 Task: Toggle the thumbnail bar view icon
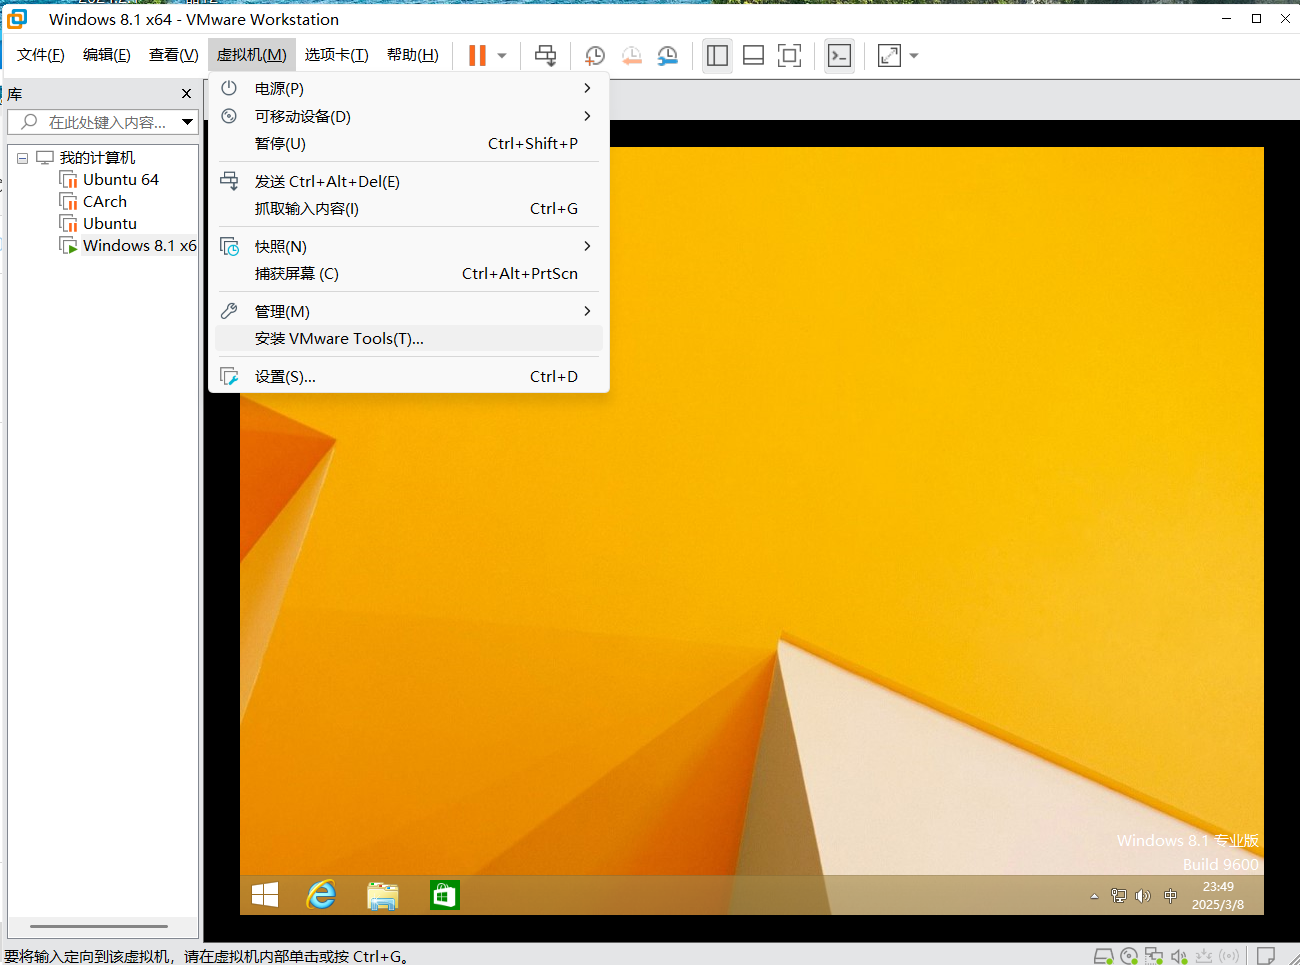754,56
